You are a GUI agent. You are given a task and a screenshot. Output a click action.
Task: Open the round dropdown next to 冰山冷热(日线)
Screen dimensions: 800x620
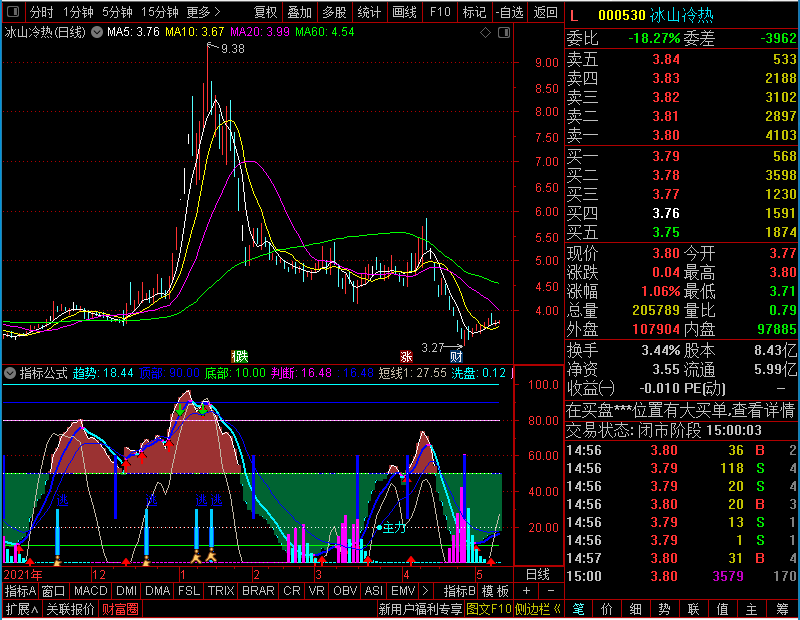coord(96,32)
